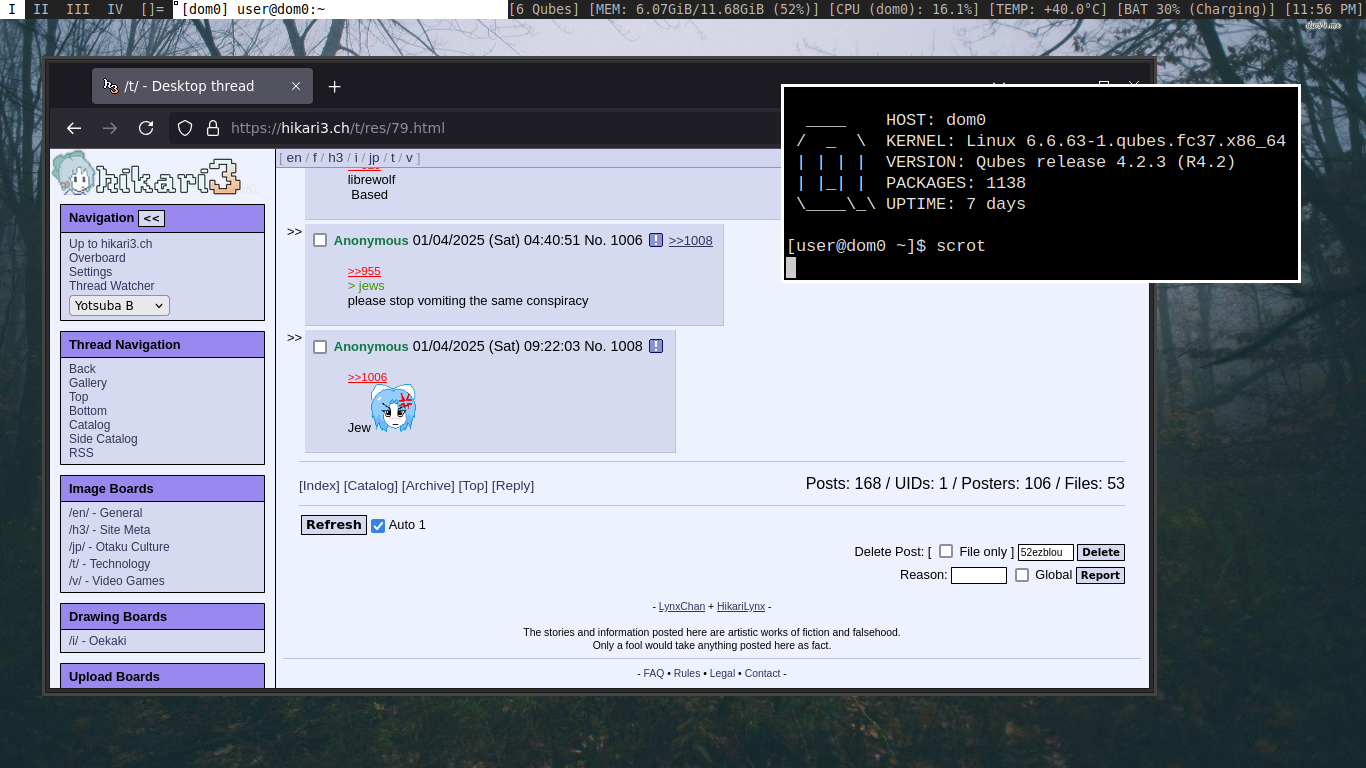Image resolution: width=1366 pixels, height=768 pixels.
Task: Click the Reason text input field
Action: pyautogui.click(x=978, y=575)
